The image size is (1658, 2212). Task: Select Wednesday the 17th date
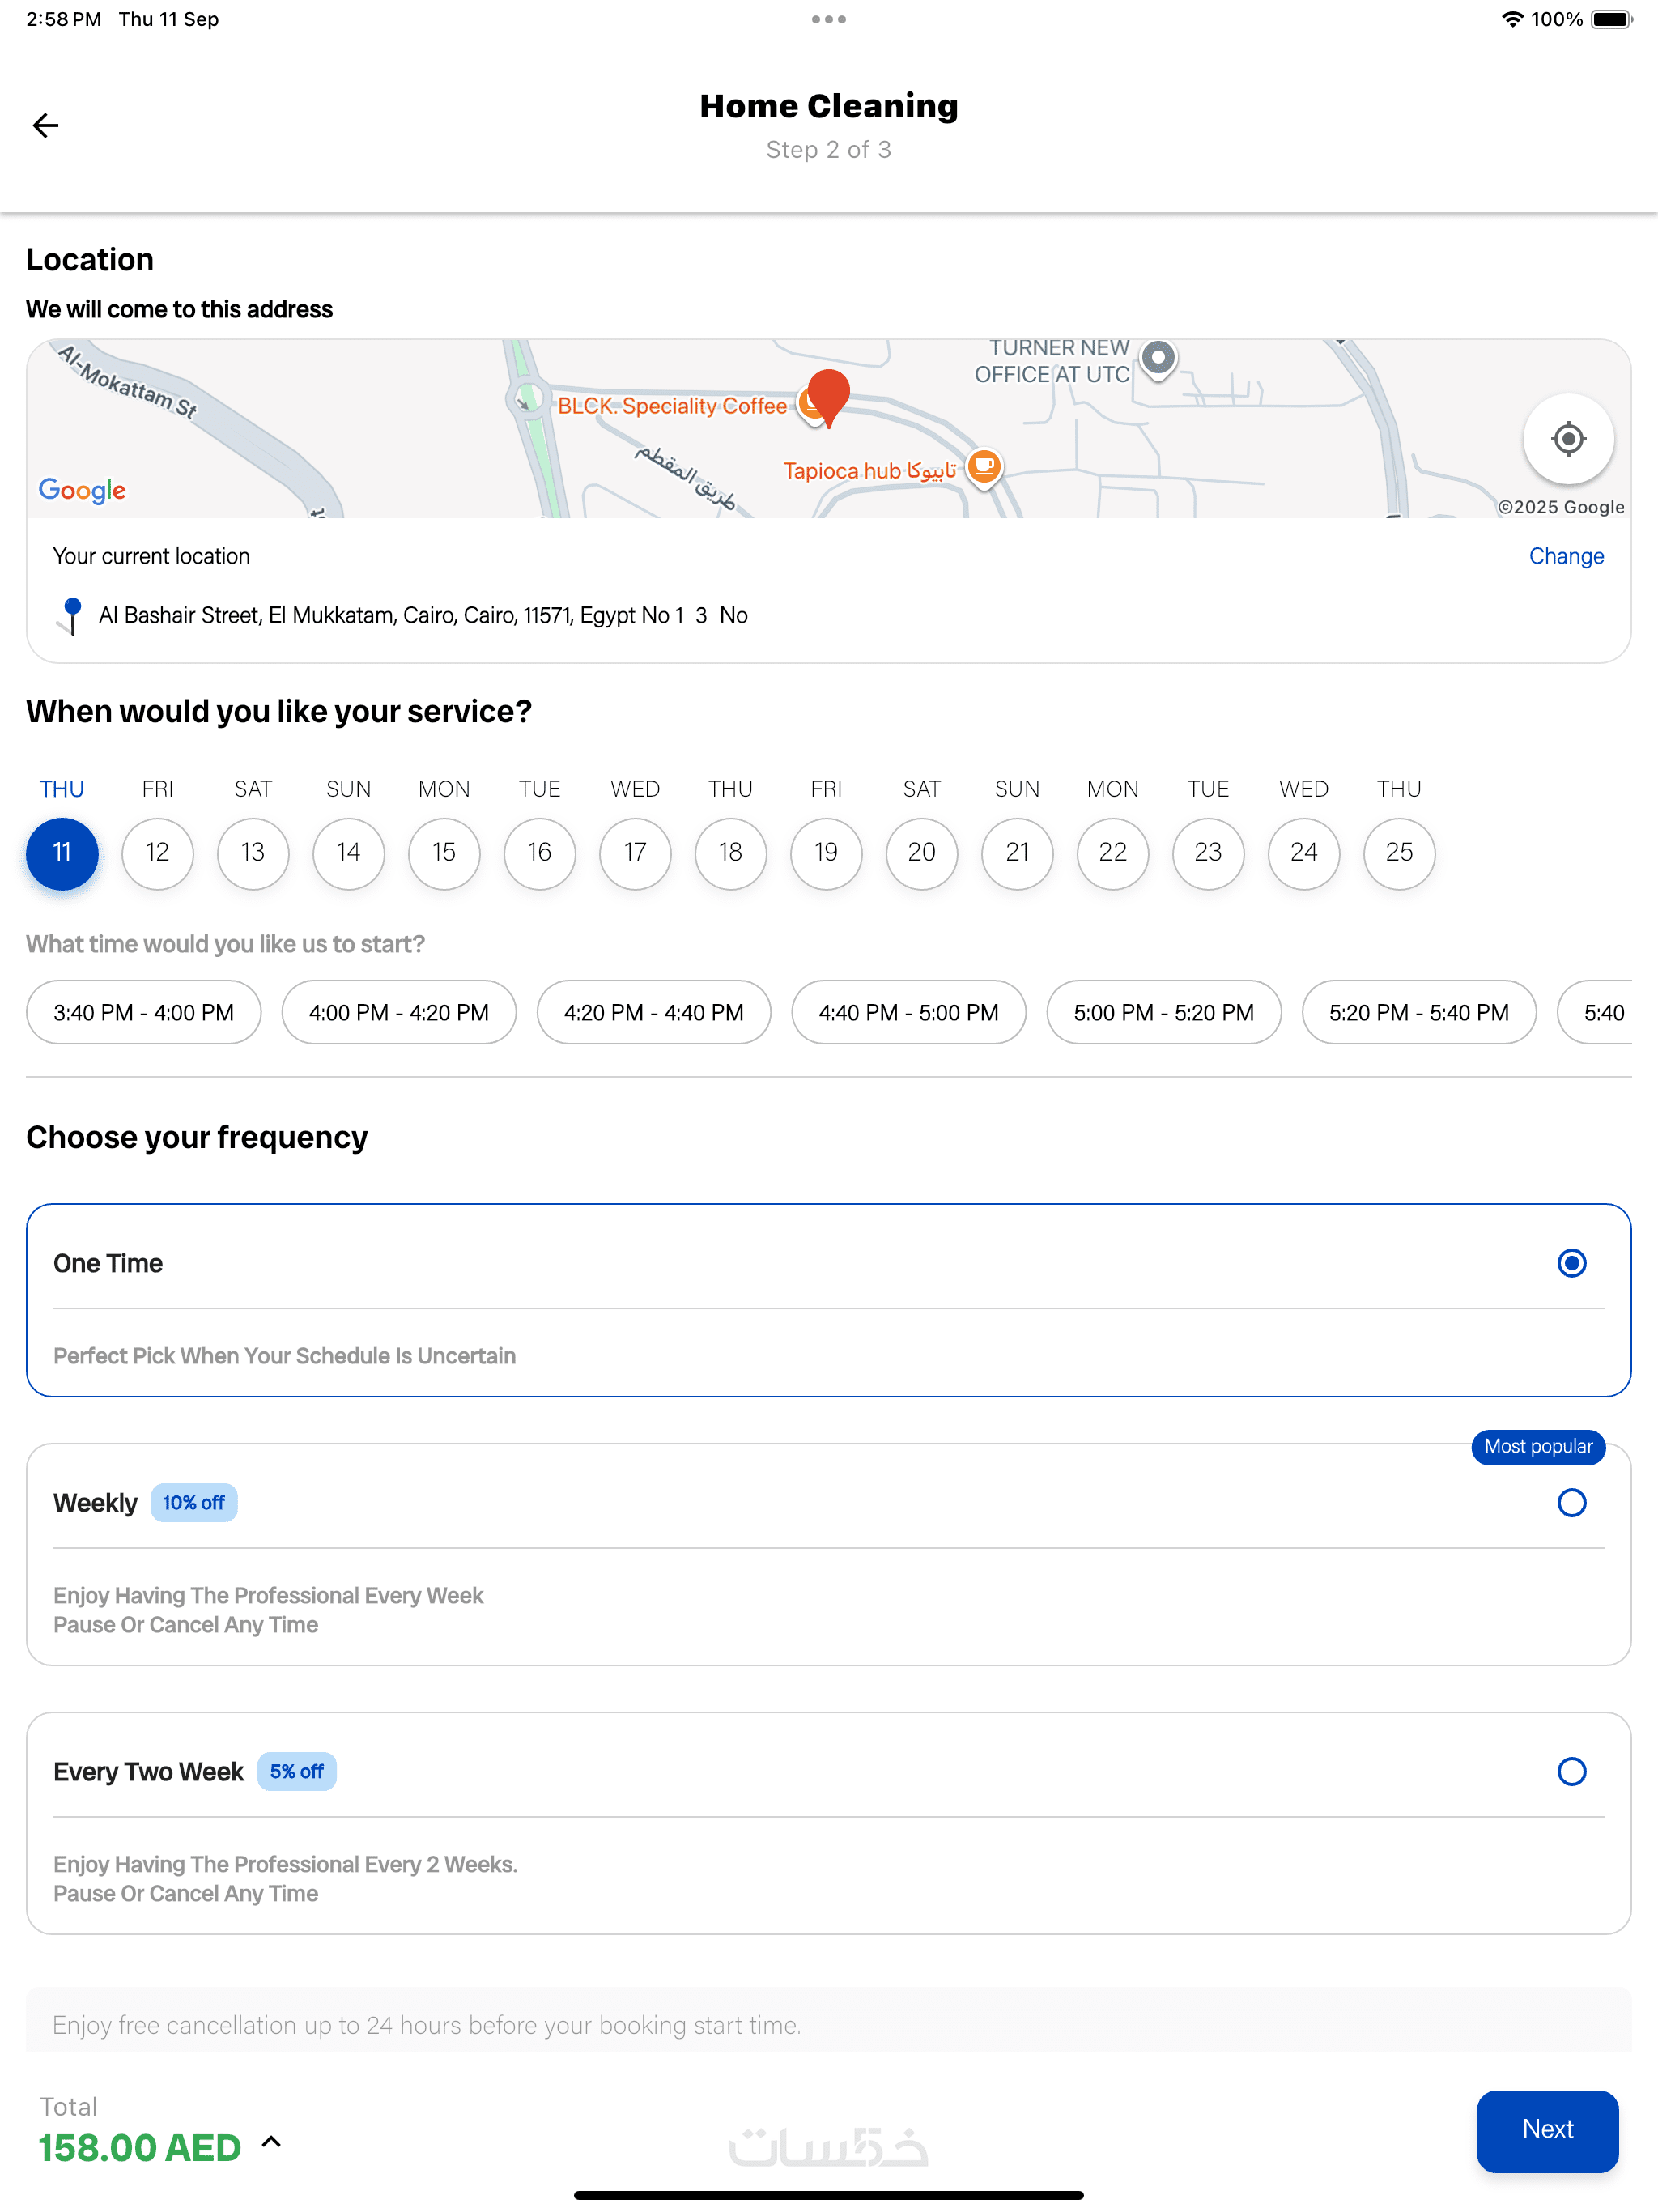635,852
